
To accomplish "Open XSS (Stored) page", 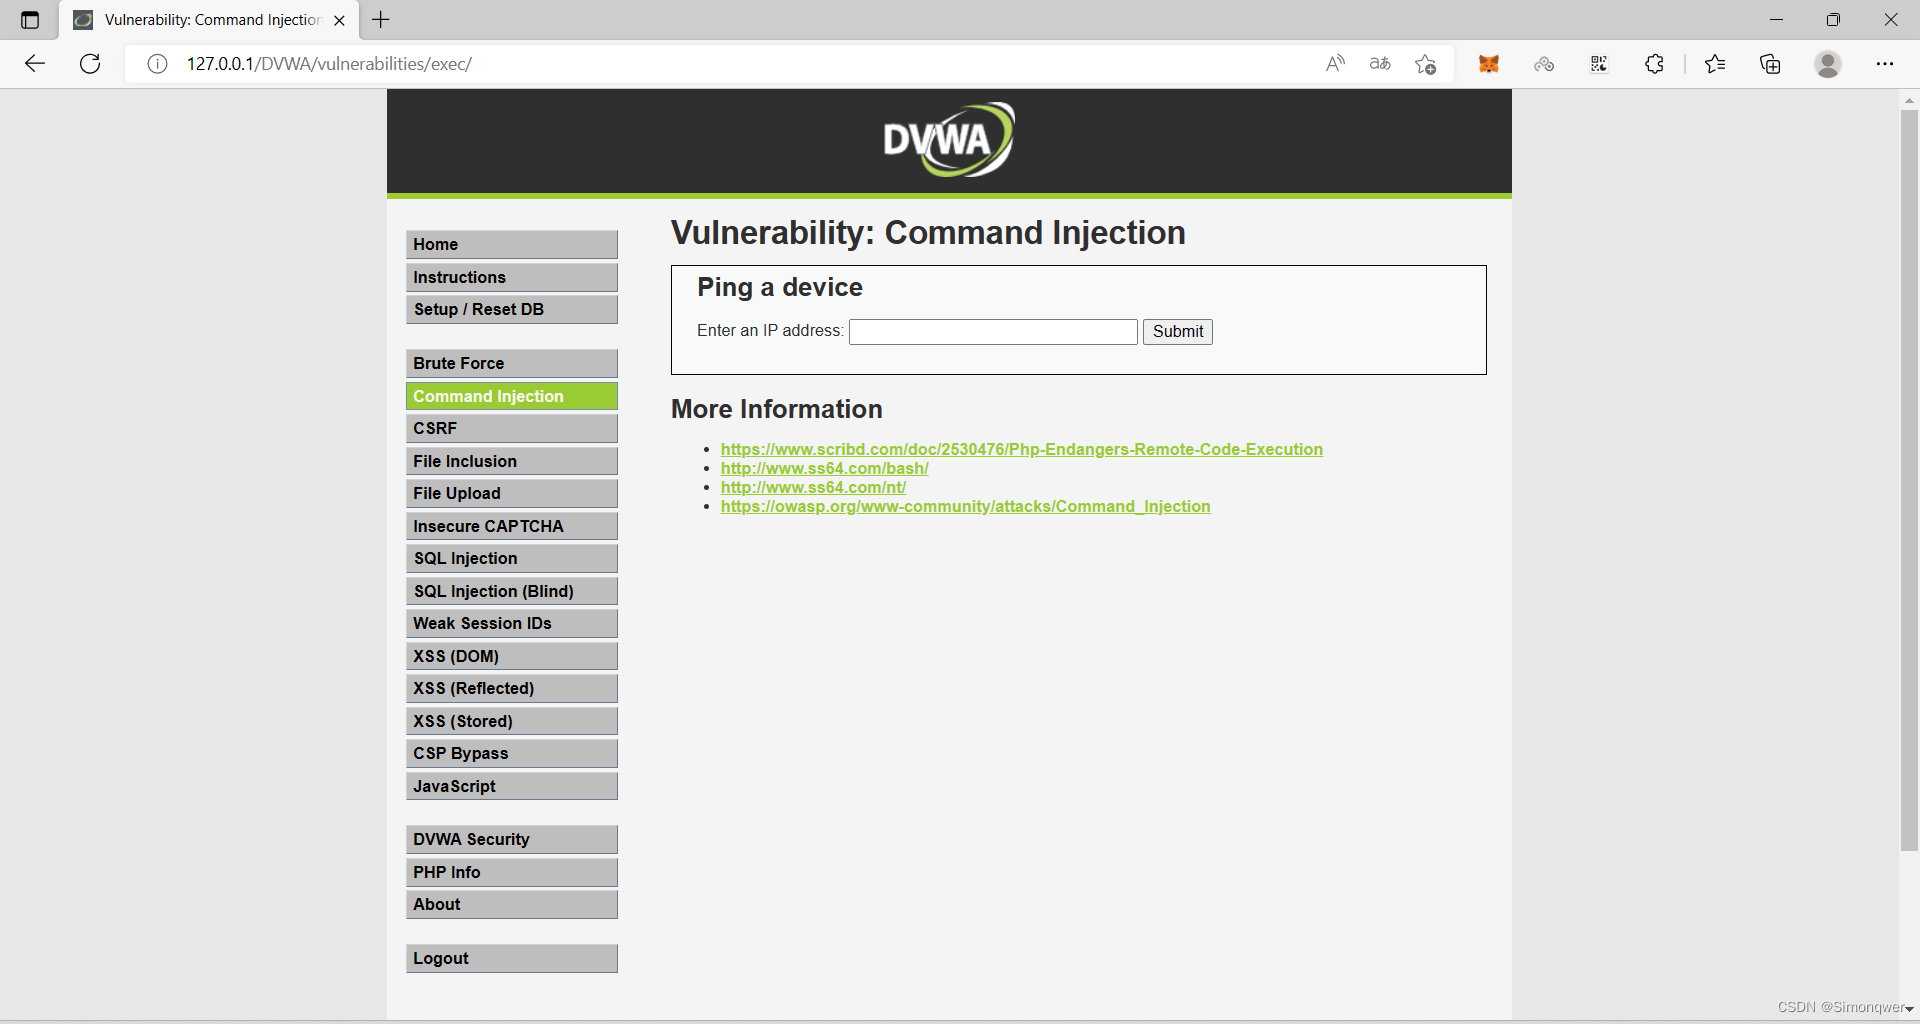I will (x=512, y=721).
